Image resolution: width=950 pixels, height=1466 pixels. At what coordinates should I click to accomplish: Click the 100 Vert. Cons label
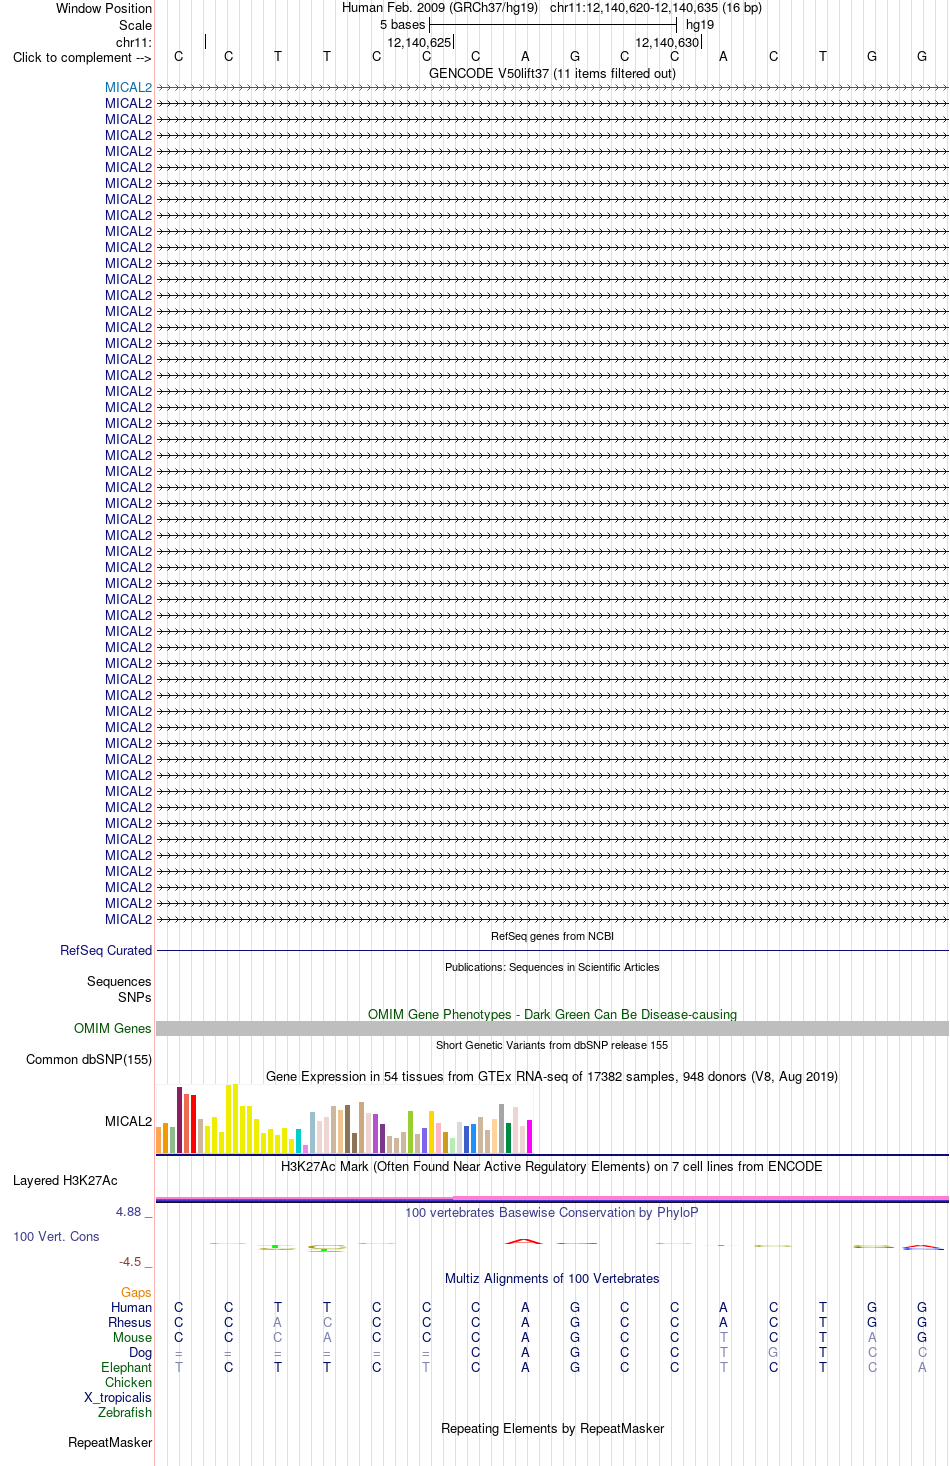tap(56, 1236)
